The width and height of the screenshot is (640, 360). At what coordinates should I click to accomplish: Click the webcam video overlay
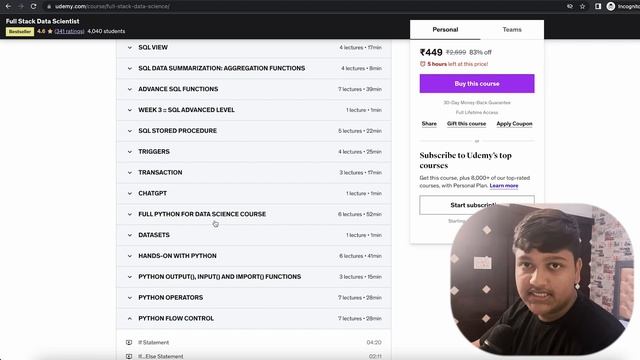(542, 279)
